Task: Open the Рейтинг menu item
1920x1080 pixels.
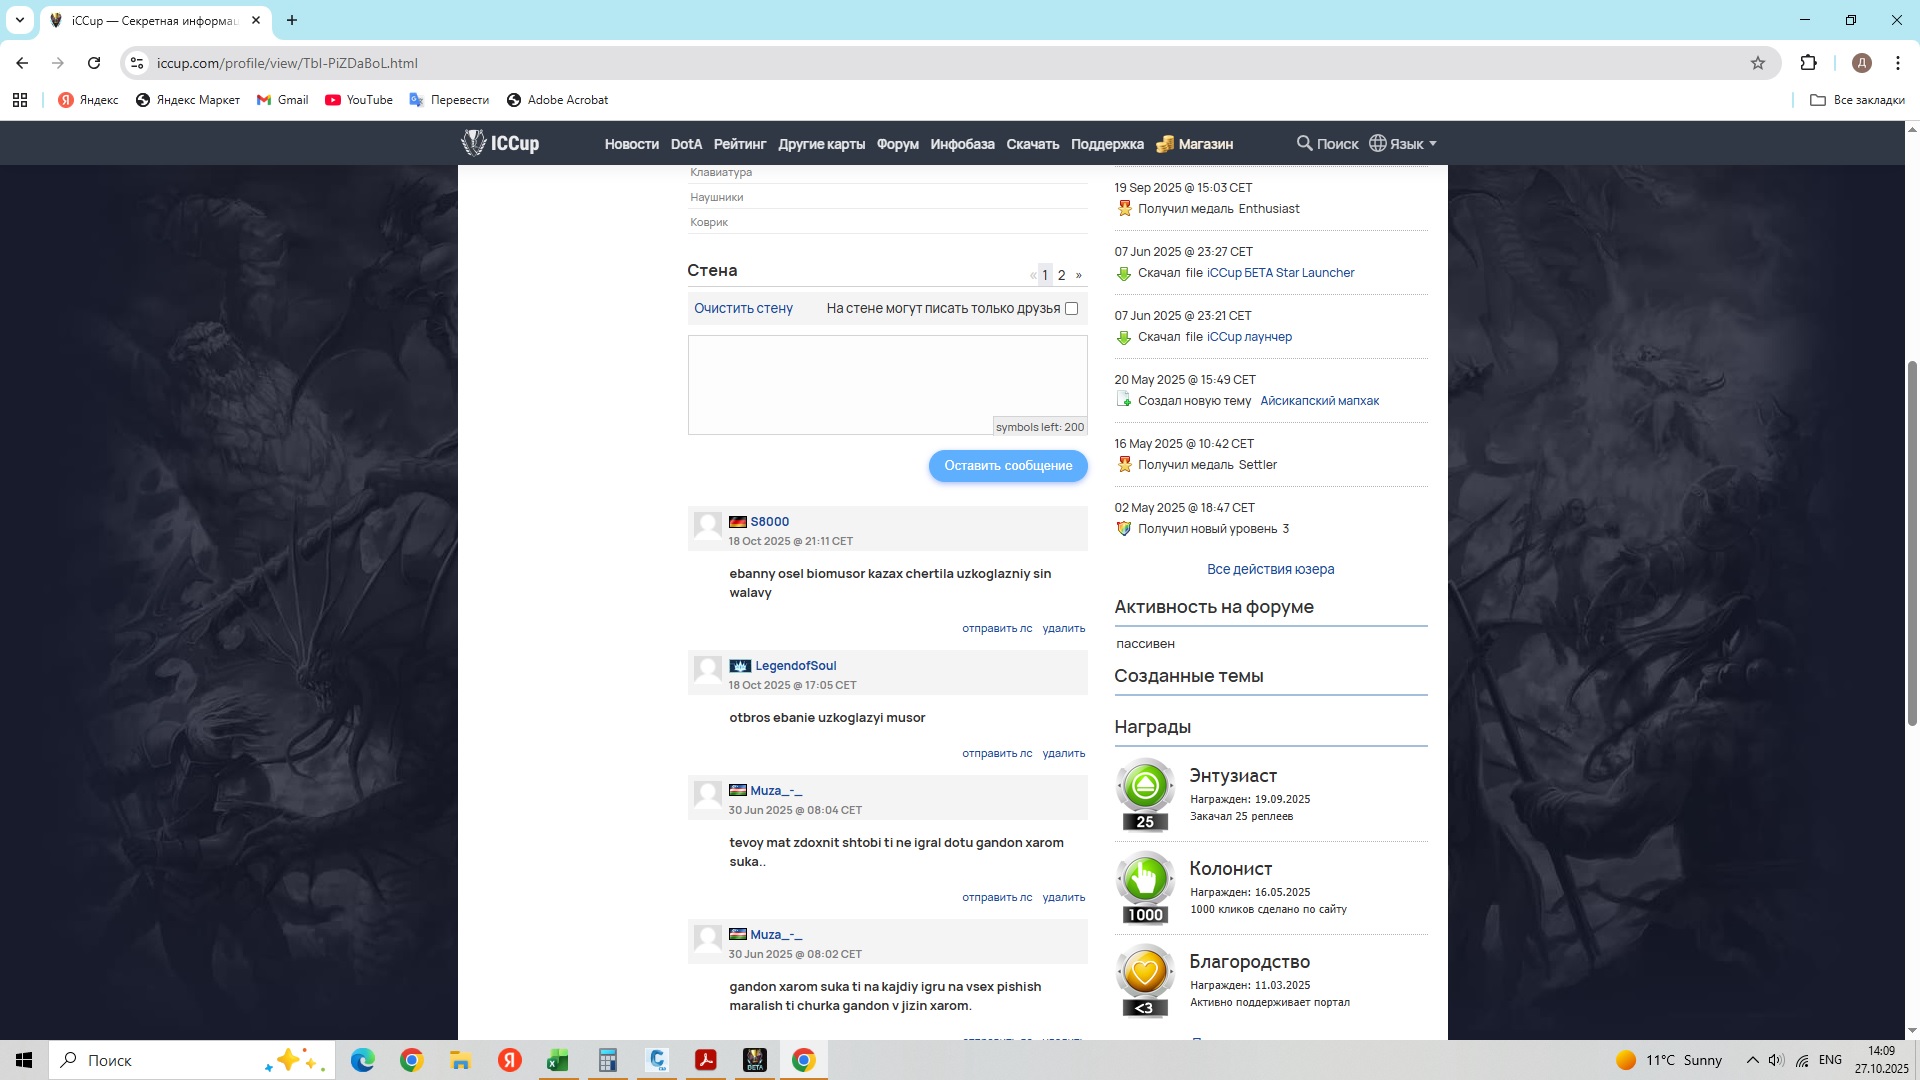Action: (739, 144)
